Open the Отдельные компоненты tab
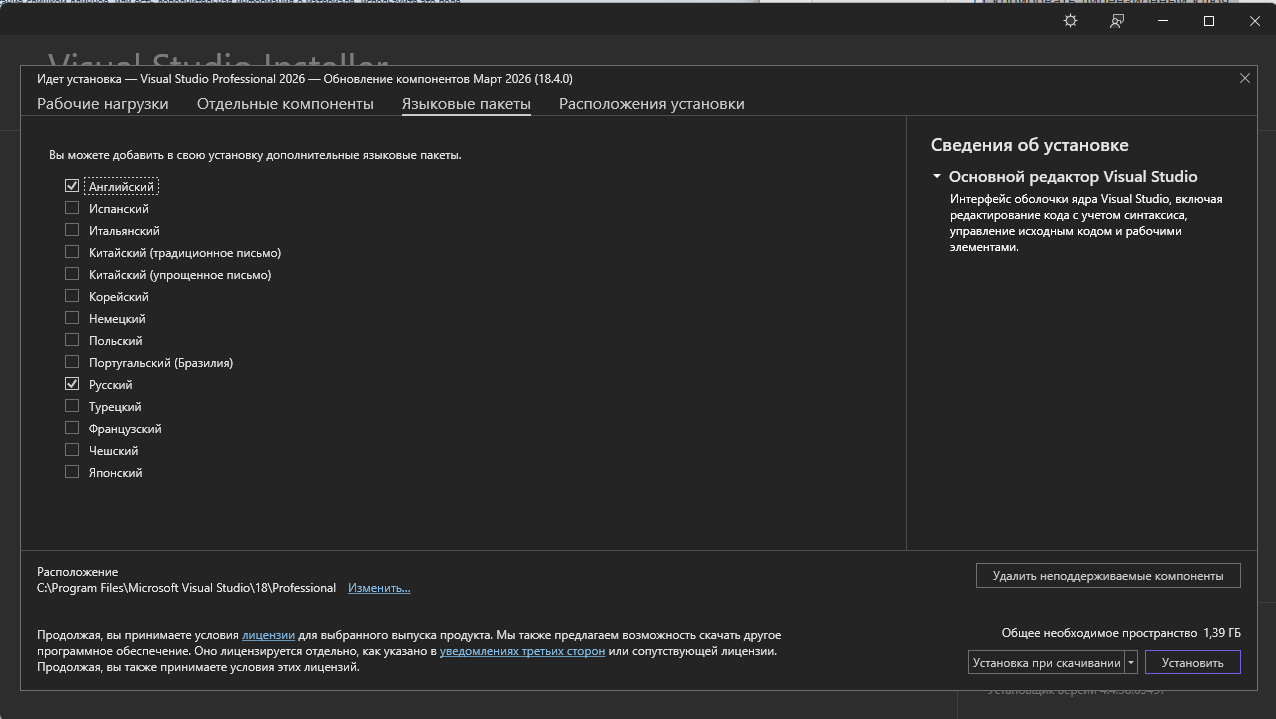 [x=285, y=104]
